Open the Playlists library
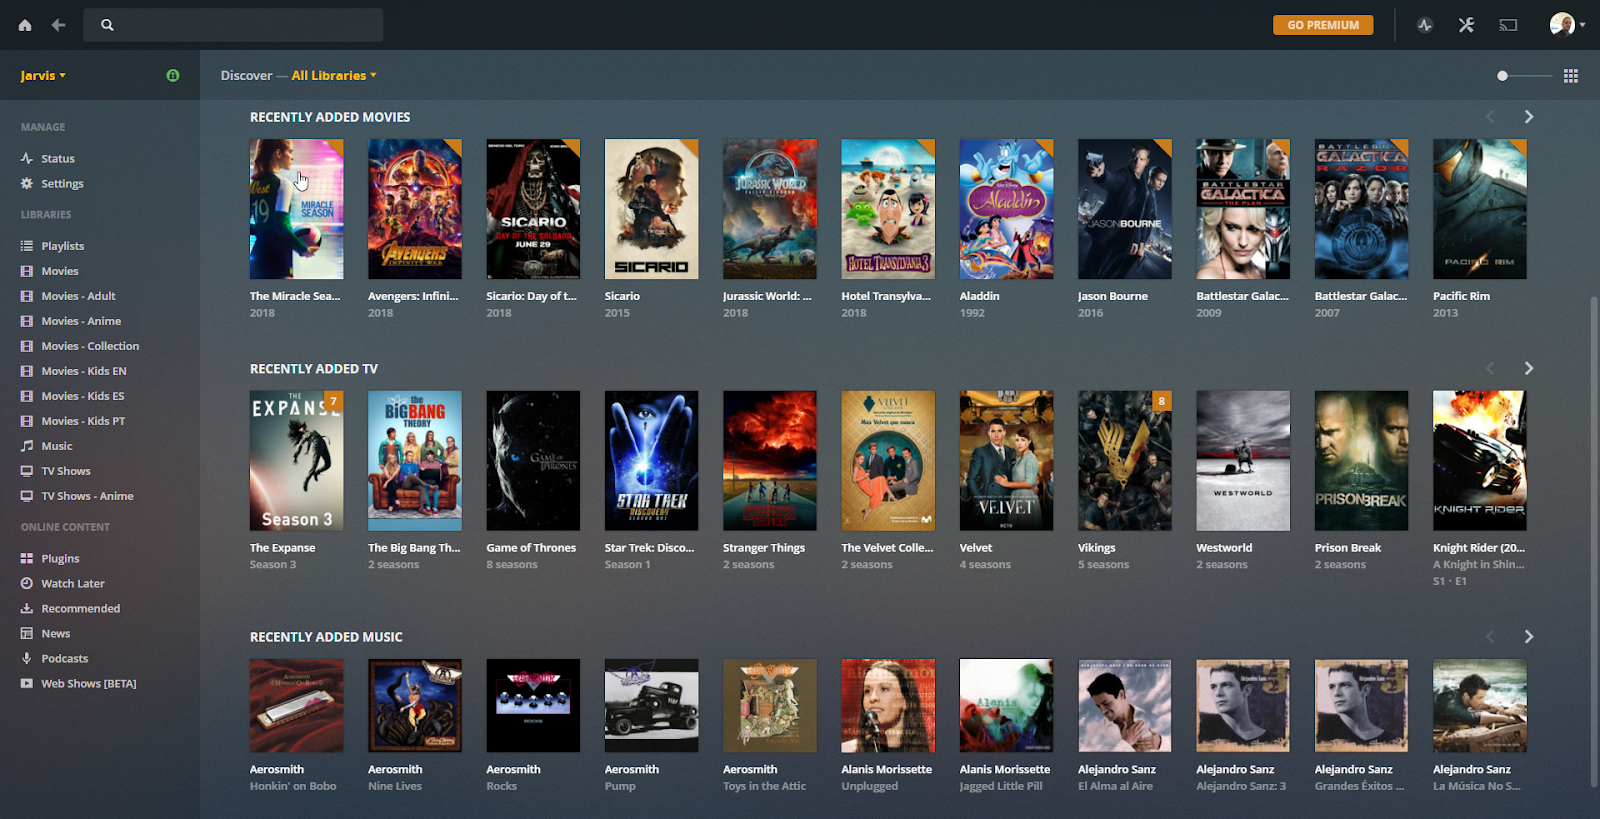The height and width of the screenshot is (819, 1600). point(62,245)
